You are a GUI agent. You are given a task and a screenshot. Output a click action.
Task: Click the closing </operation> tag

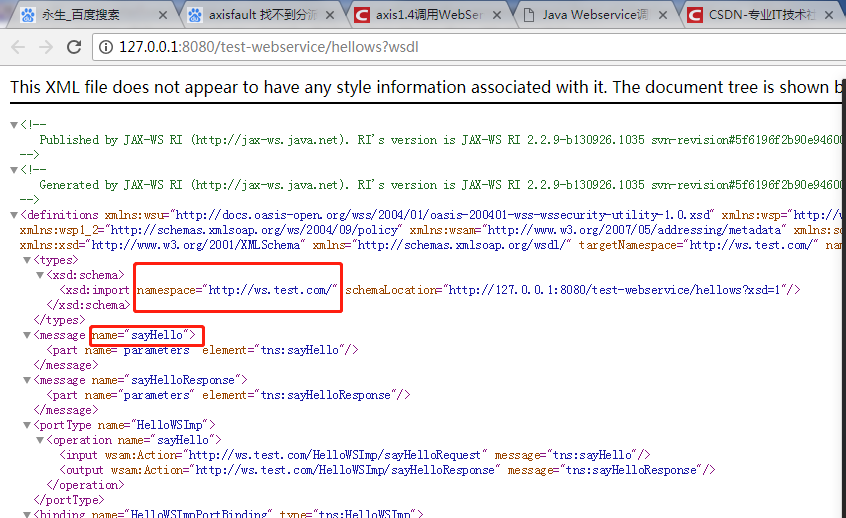(x=85, y=485)
